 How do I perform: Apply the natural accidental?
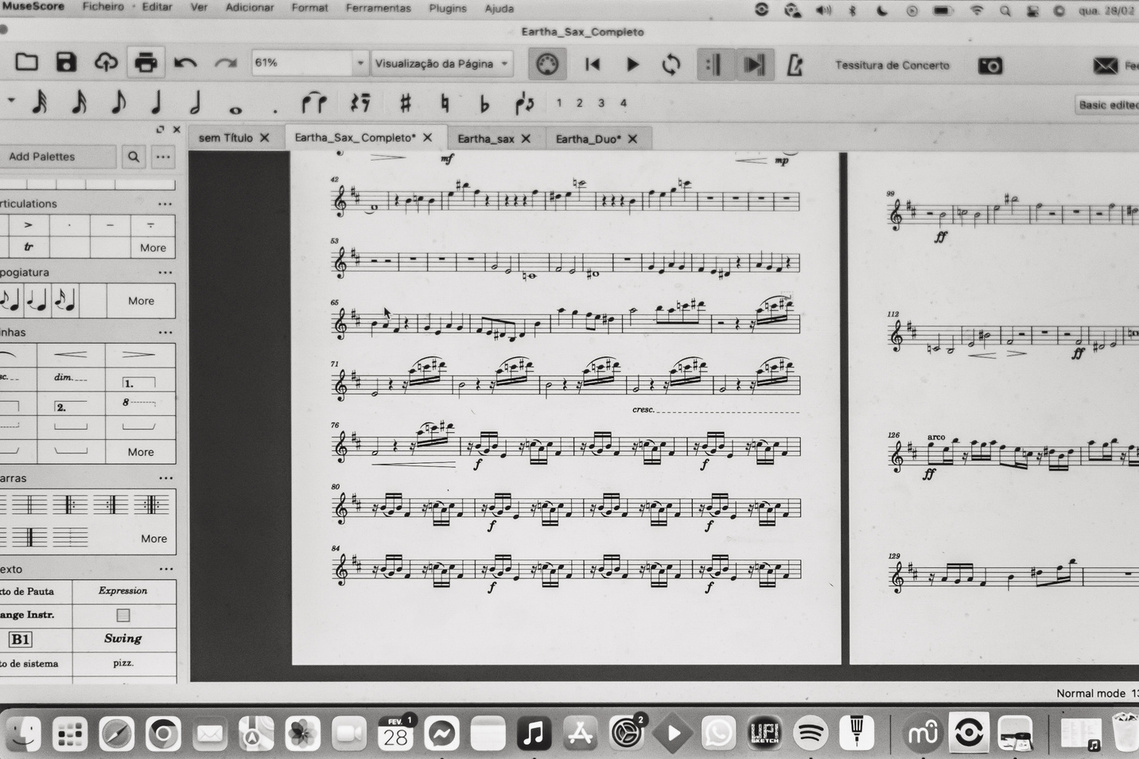pos(445,104)
